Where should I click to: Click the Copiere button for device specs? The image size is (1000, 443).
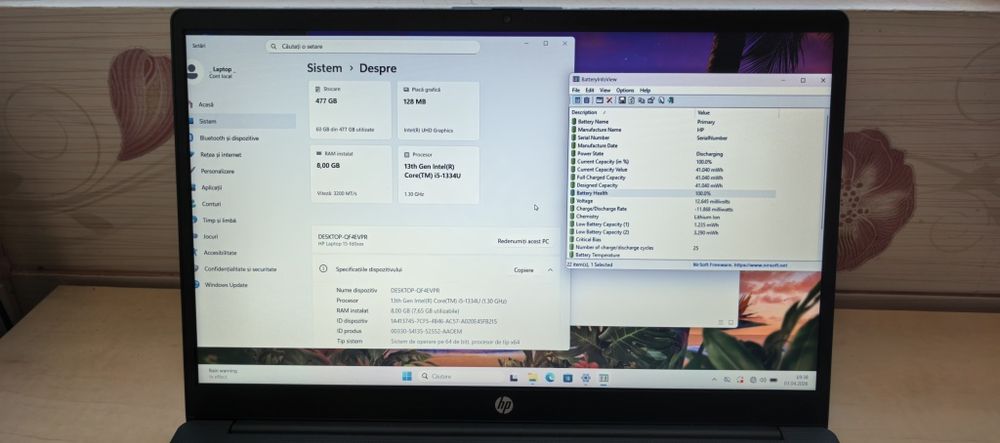pos(524,270)
